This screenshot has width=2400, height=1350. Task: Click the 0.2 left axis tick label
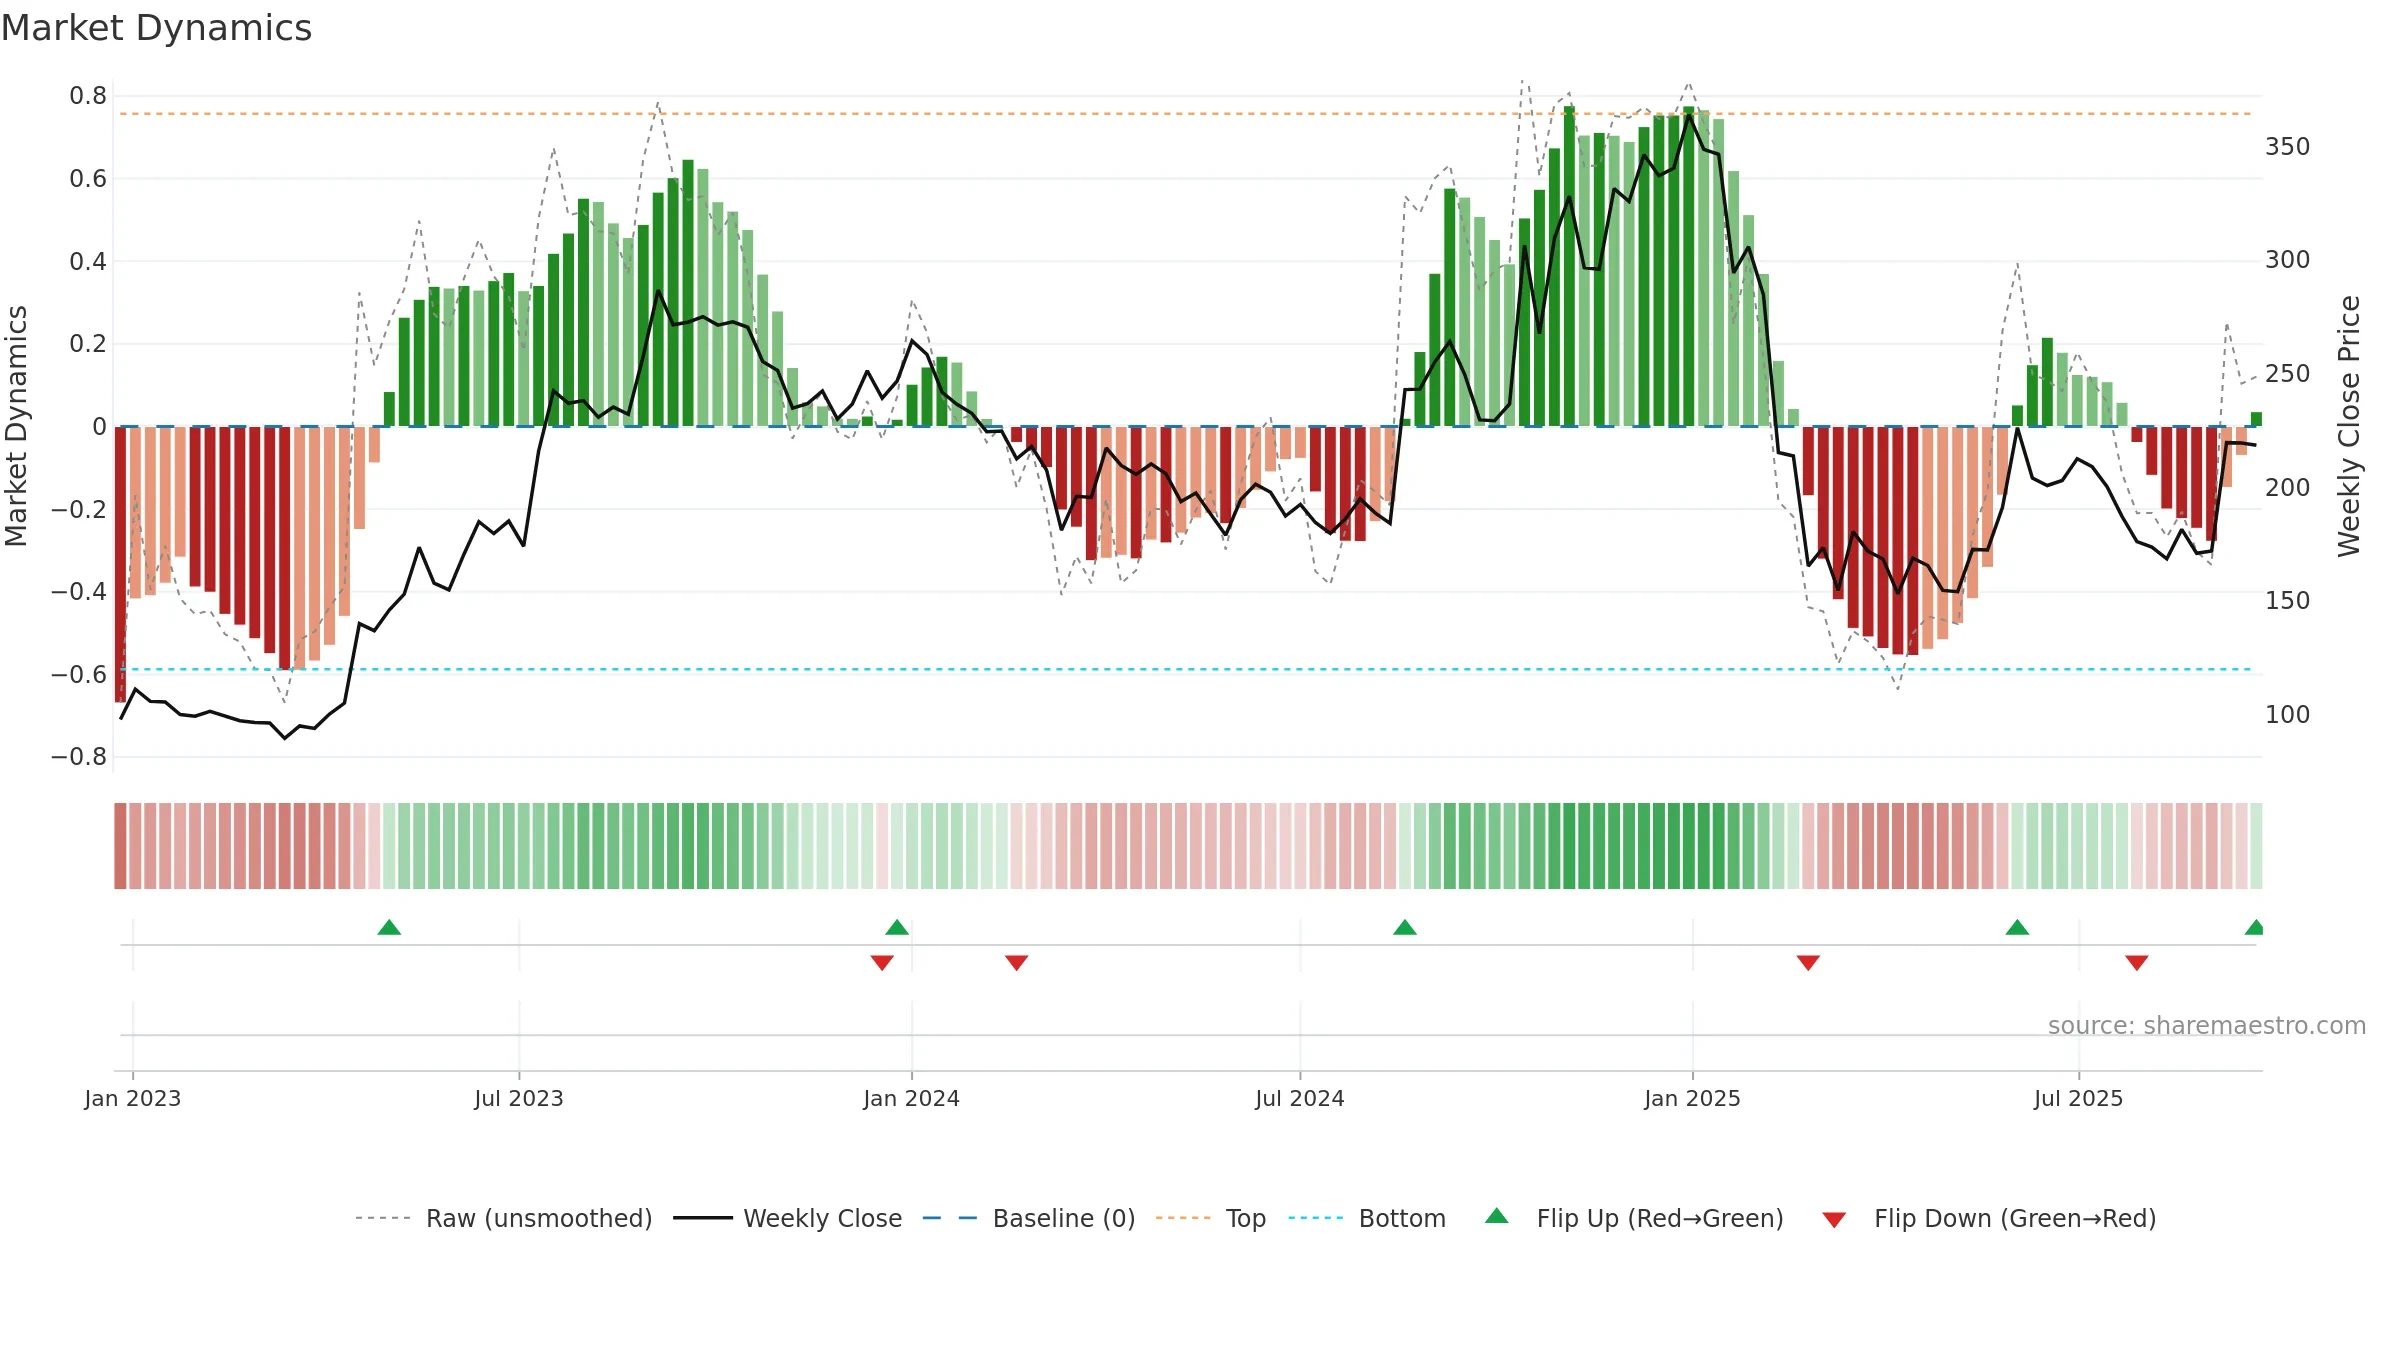tap(88, 344)
